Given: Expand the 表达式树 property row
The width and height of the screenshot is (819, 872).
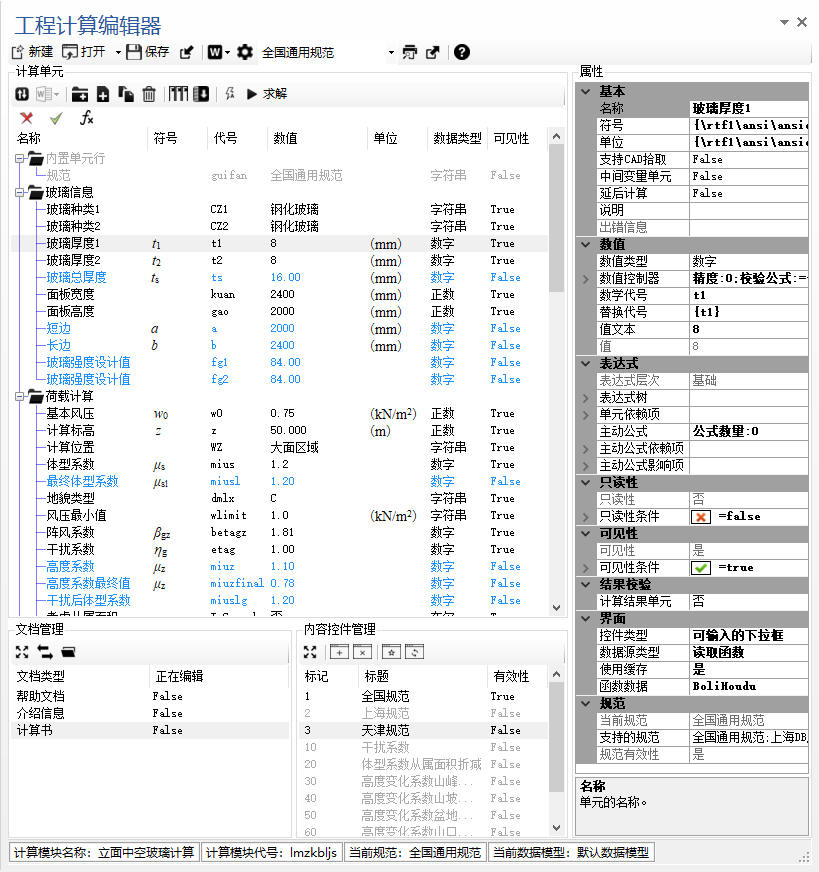Looking at the screenshot, I should (585, 397).
